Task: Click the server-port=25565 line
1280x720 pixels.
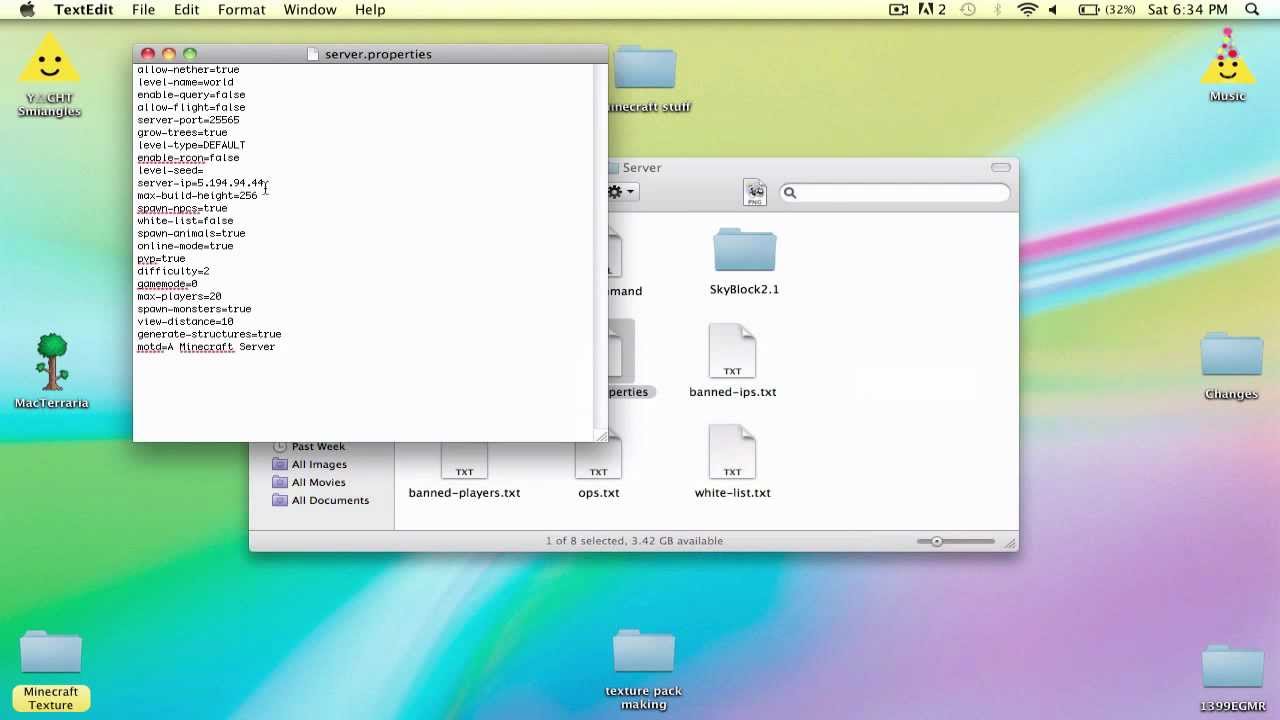Action: (x=188, y=120)
